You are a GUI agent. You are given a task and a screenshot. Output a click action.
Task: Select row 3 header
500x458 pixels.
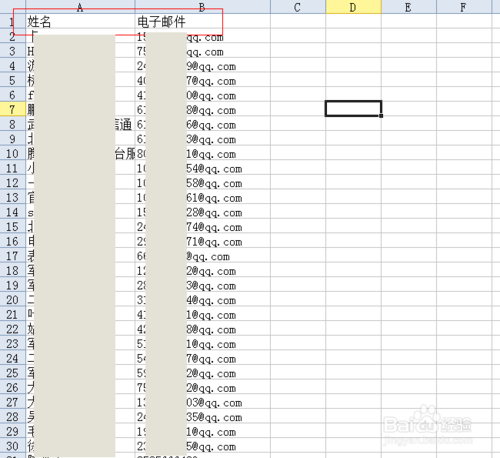13,51
